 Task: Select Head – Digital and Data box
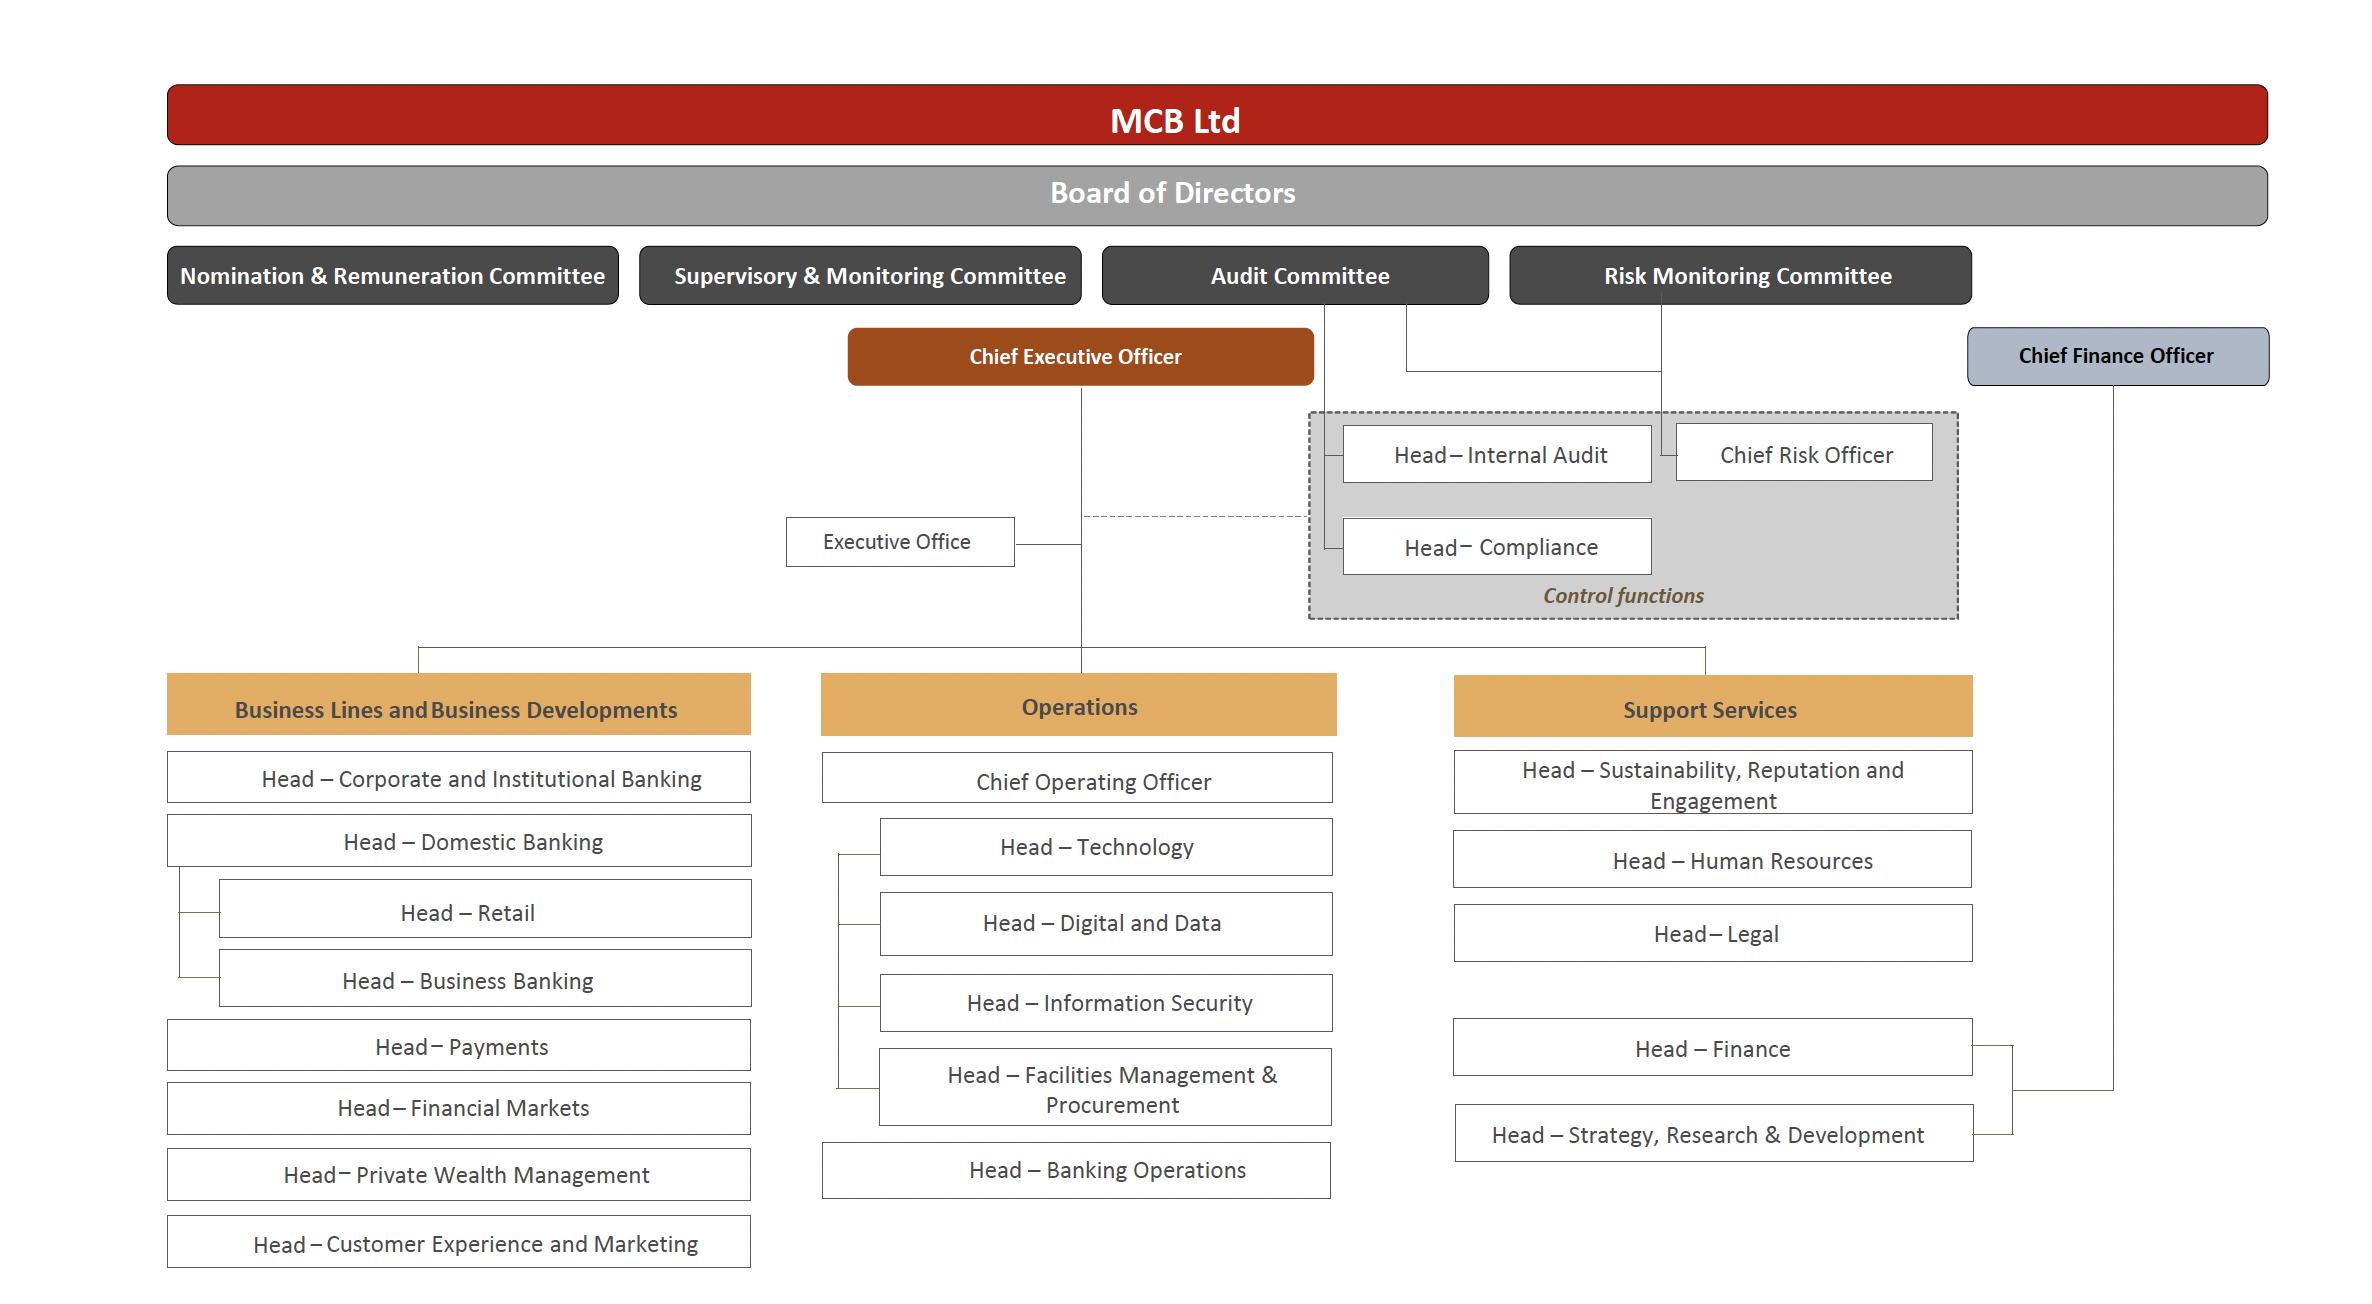pyautogui.click(x=1106, y=924)
